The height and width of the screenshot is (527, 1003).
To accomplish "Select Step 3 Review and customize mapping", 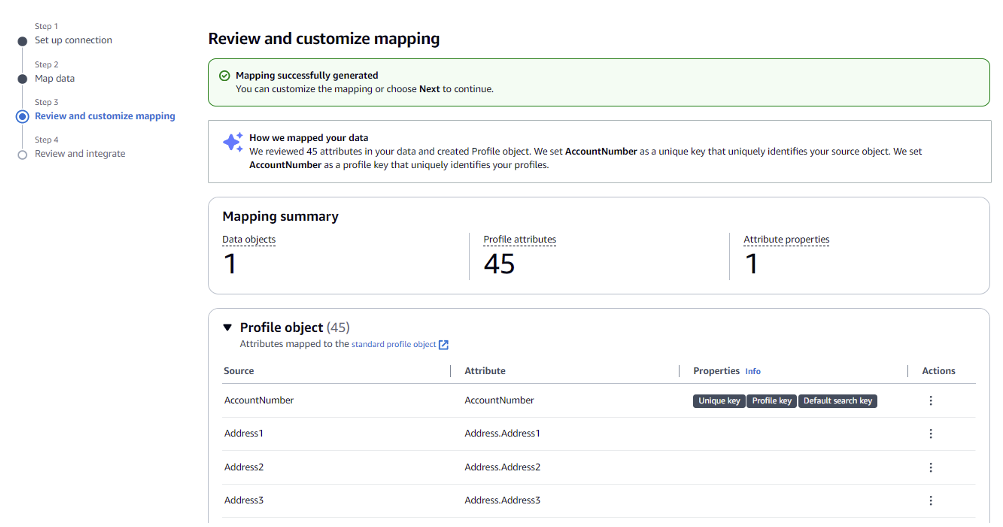I will point(104,117).
